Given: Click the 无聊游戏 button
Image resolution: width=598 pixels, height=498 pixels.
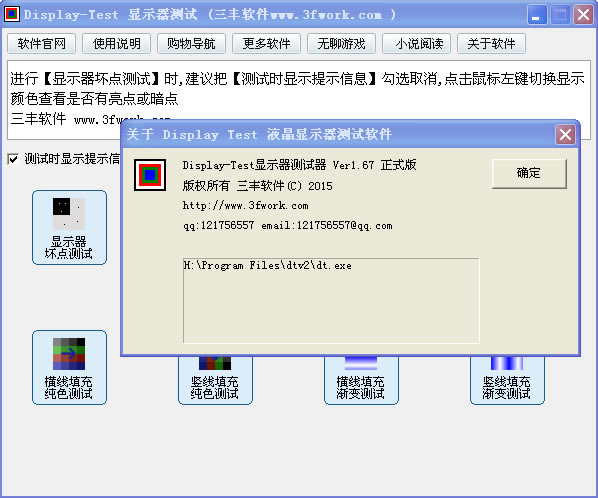Looking at the screenshot, I should click(x=341, y=44).
